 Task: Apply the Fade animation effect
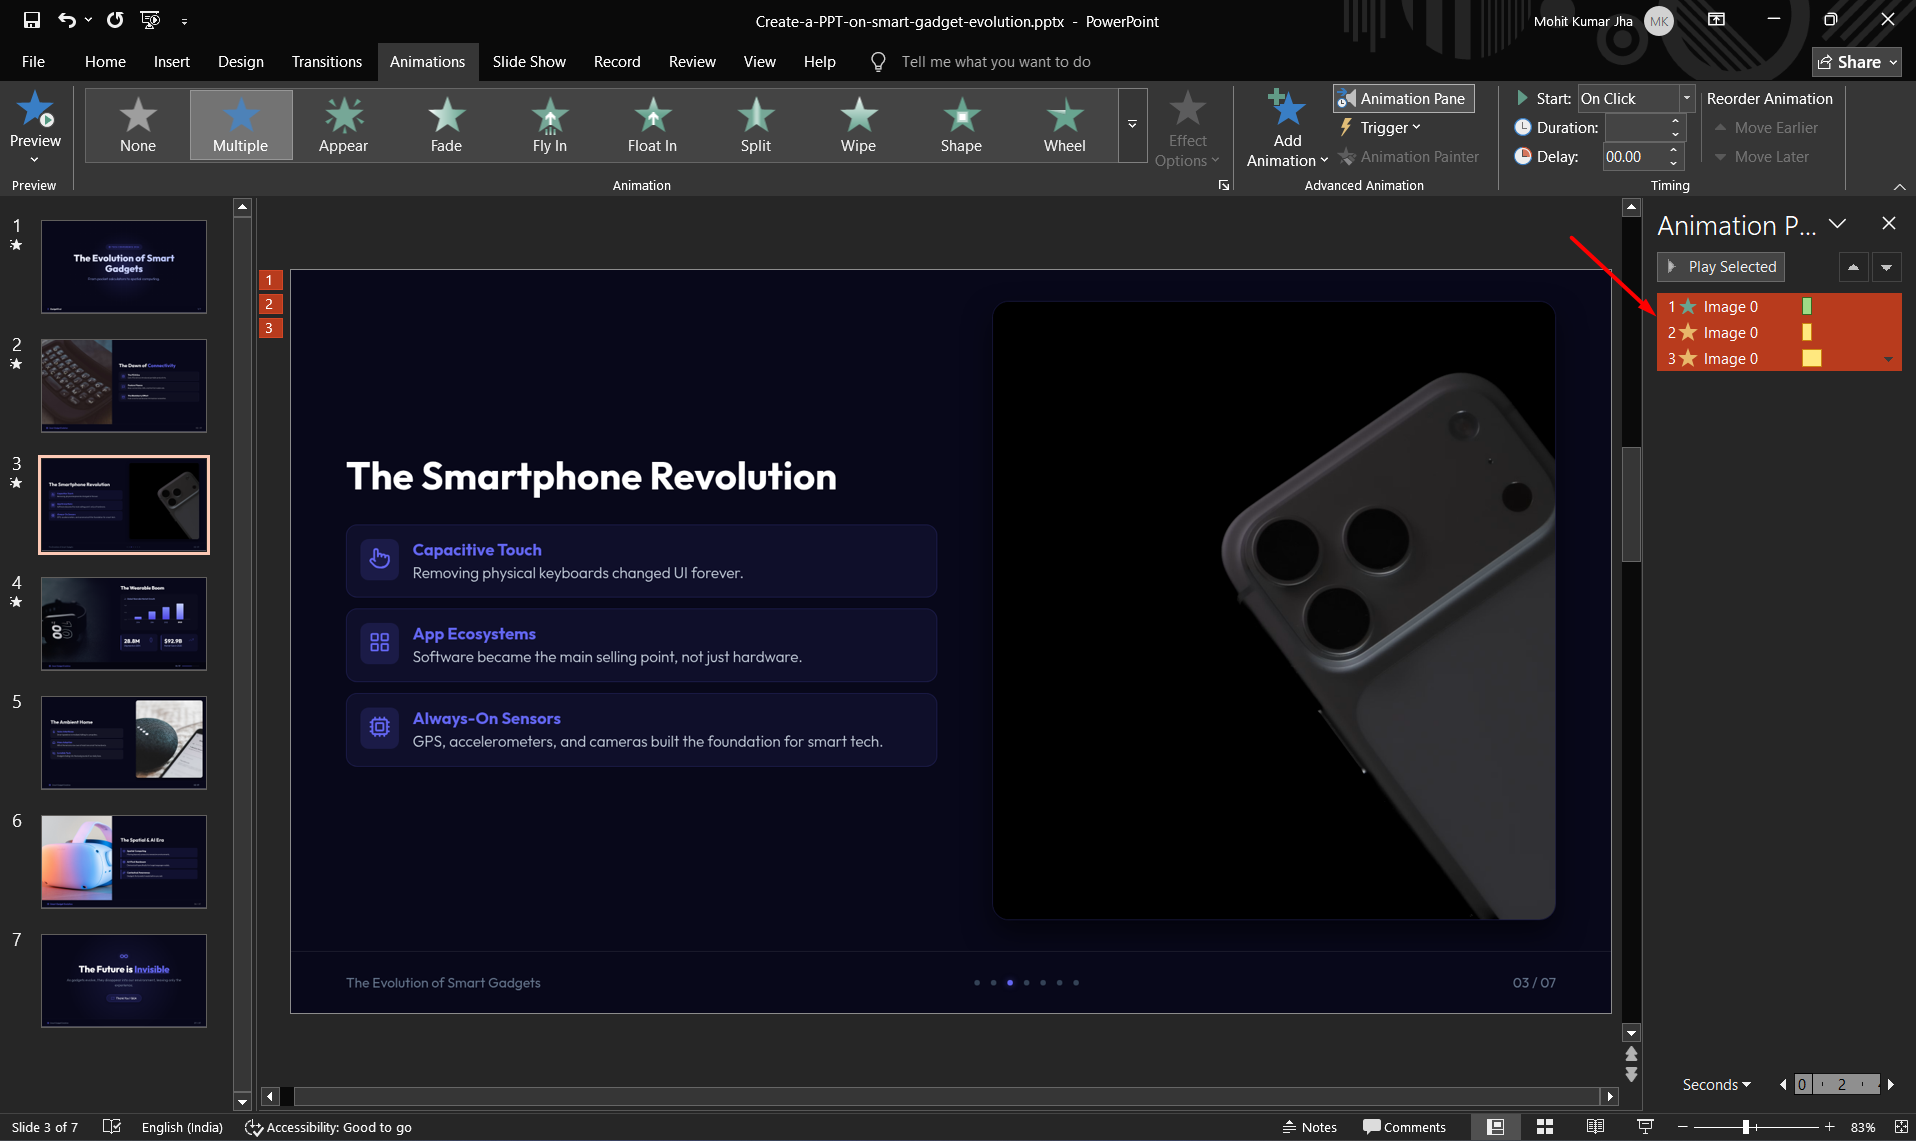coord(446,125)
